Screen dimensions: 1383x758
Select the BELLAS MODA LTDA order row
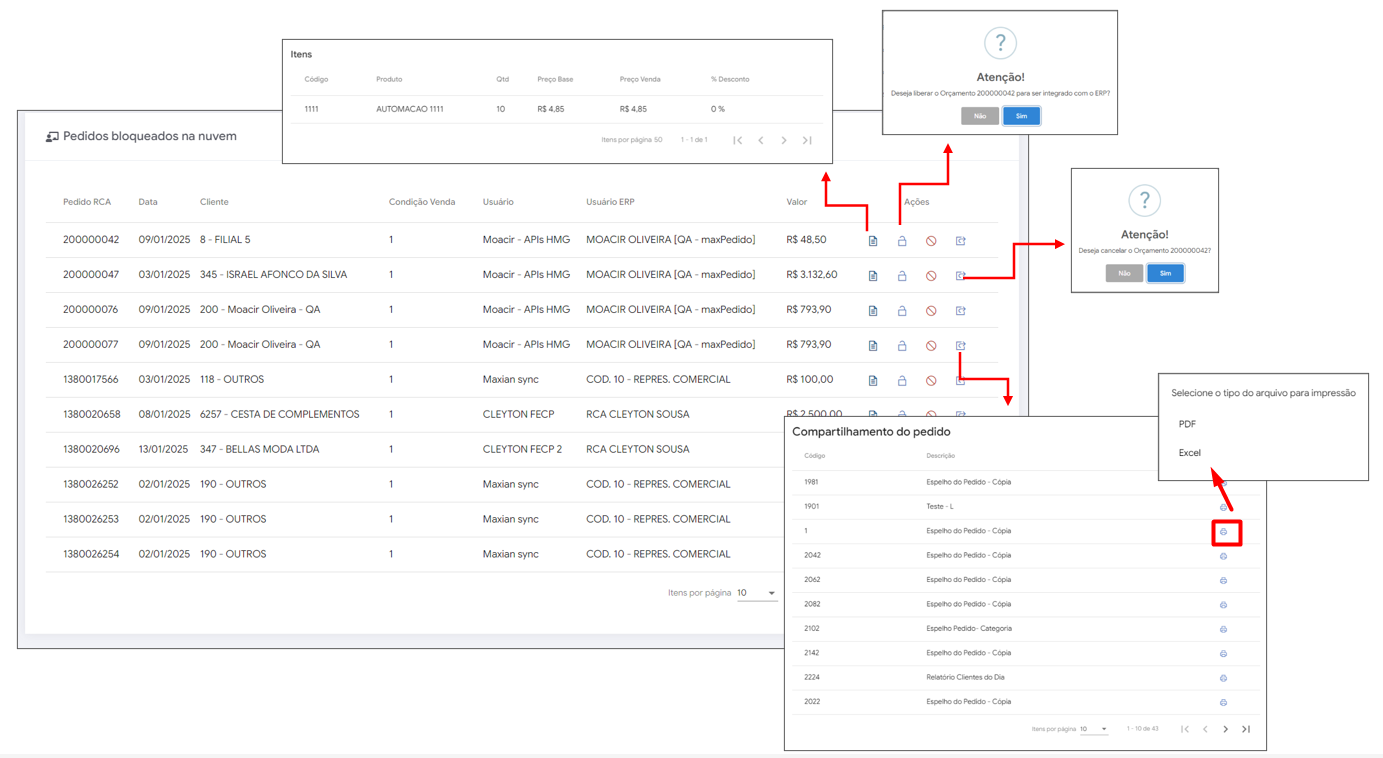400,449
